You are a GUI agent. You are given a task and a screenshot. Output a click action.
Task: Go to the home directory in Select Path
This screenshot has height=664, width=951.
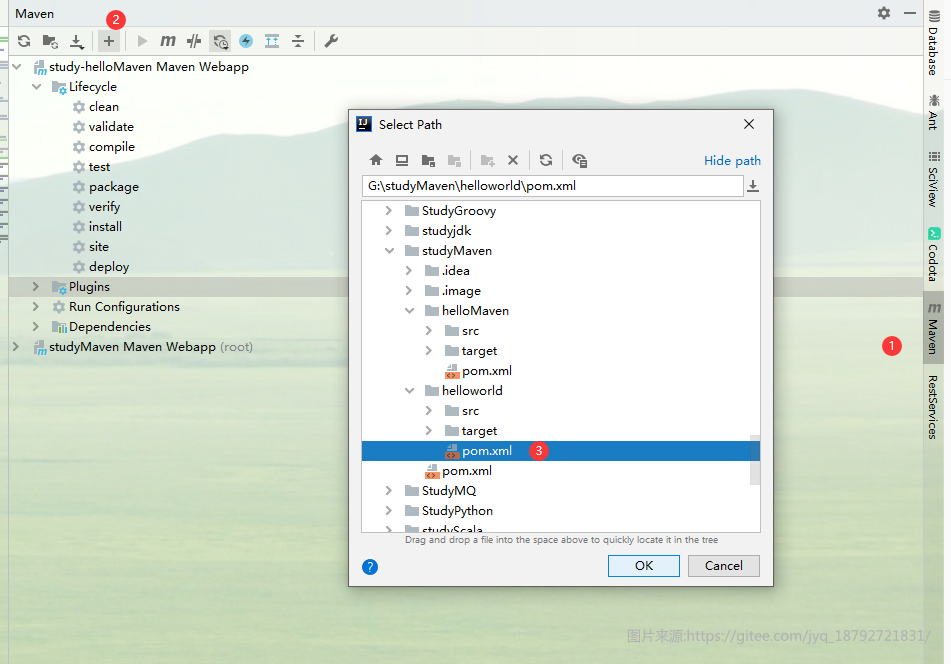(x=376, y=160)
